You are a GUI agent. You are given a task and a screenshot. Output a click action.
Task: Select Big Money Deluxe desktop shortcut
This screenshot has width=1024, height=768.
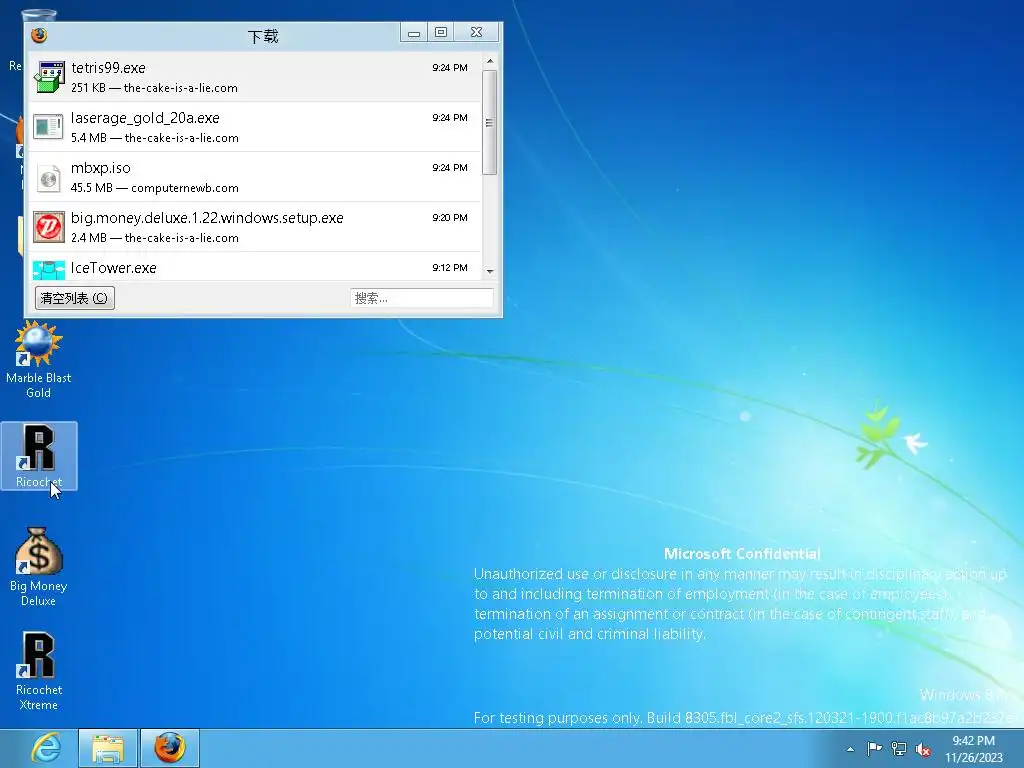point(39,567)
